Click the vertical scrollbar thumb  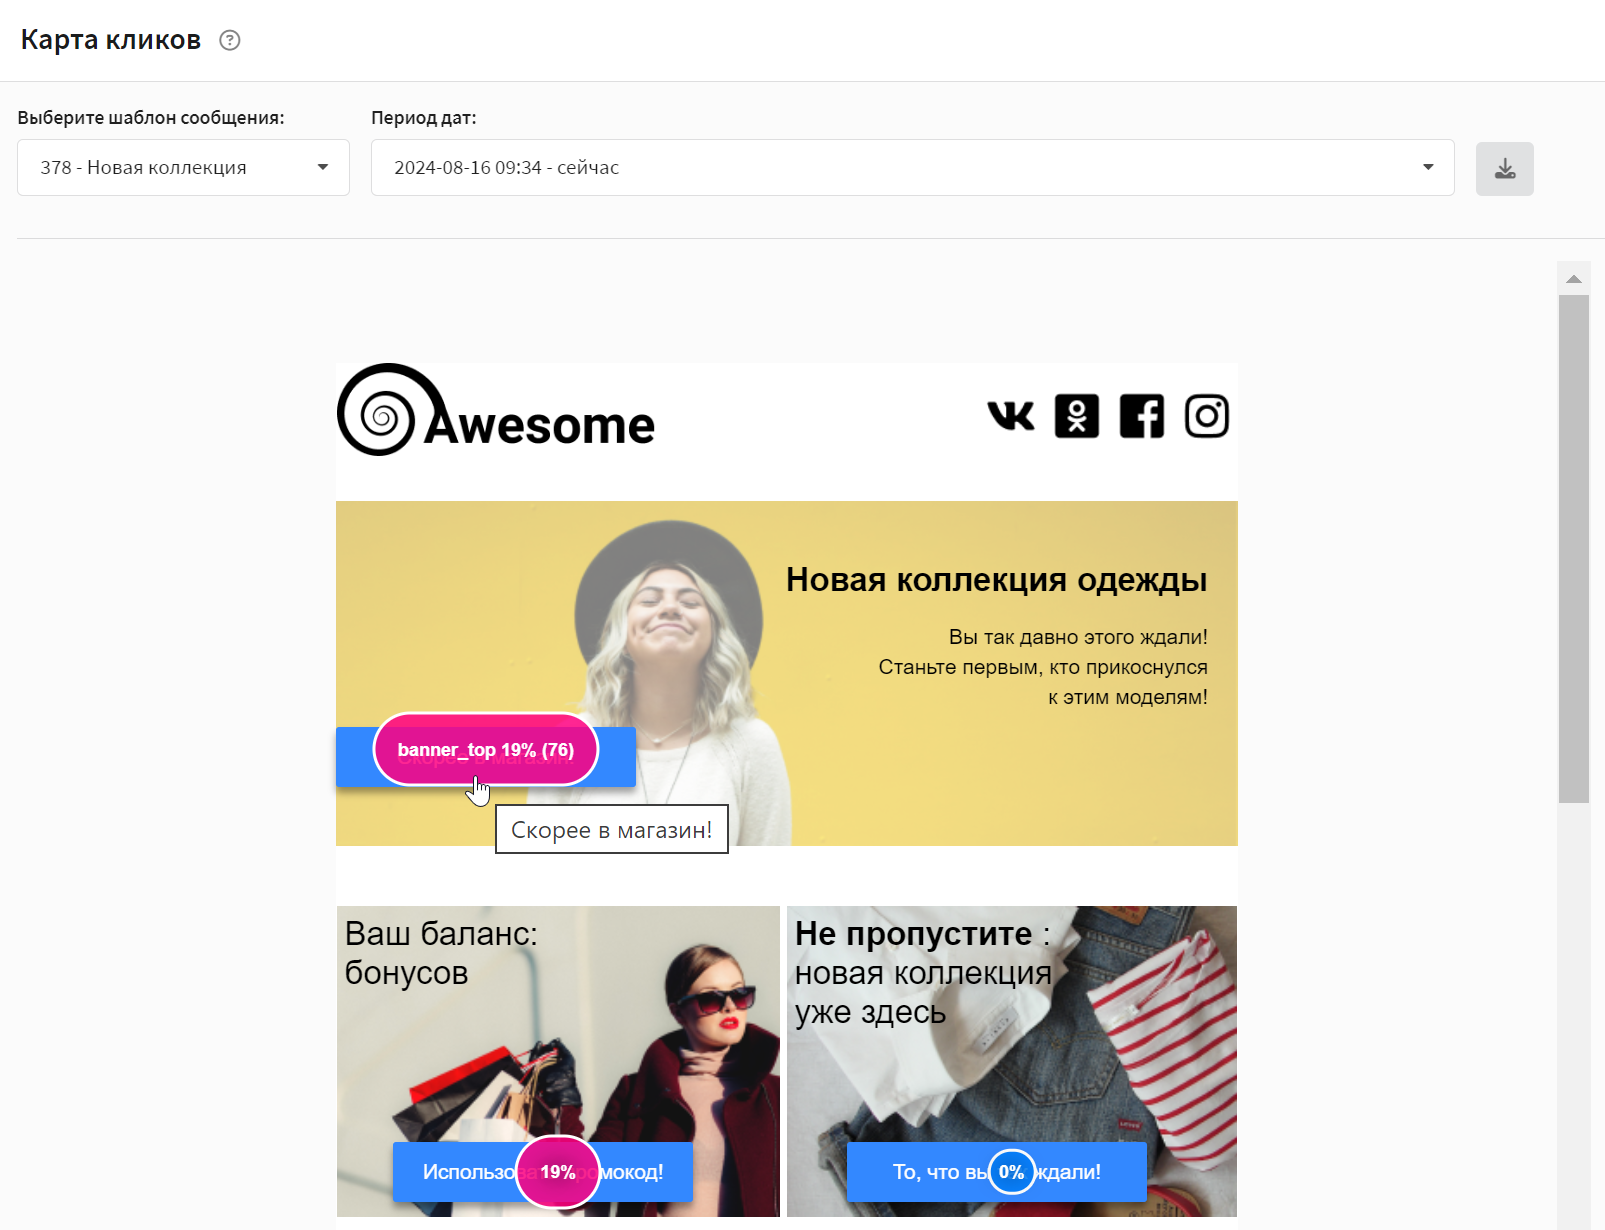[x=1574, y=549]
